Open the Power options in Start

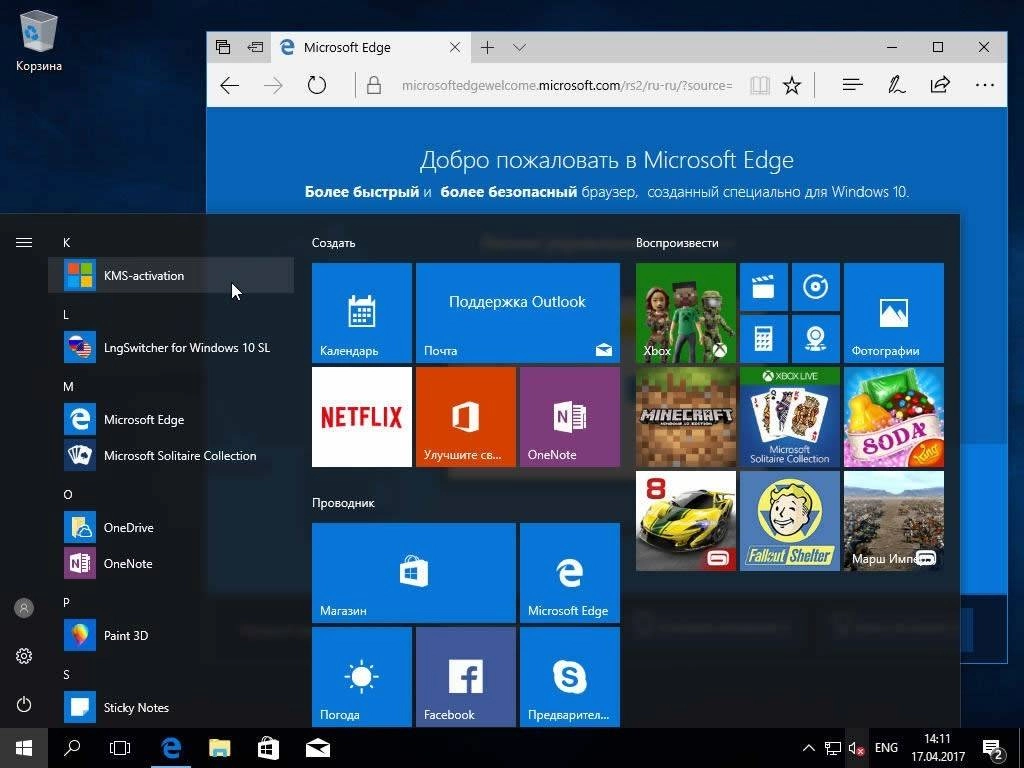tap(24, 704)
